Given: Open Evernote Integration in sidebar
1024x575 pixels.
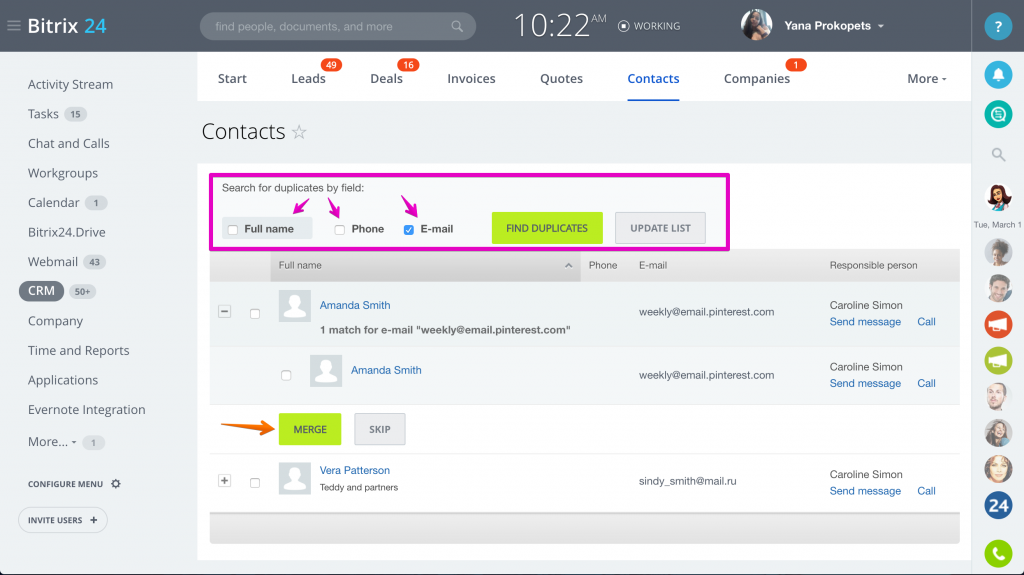Looking at the screenshot, I should point(87,410).
